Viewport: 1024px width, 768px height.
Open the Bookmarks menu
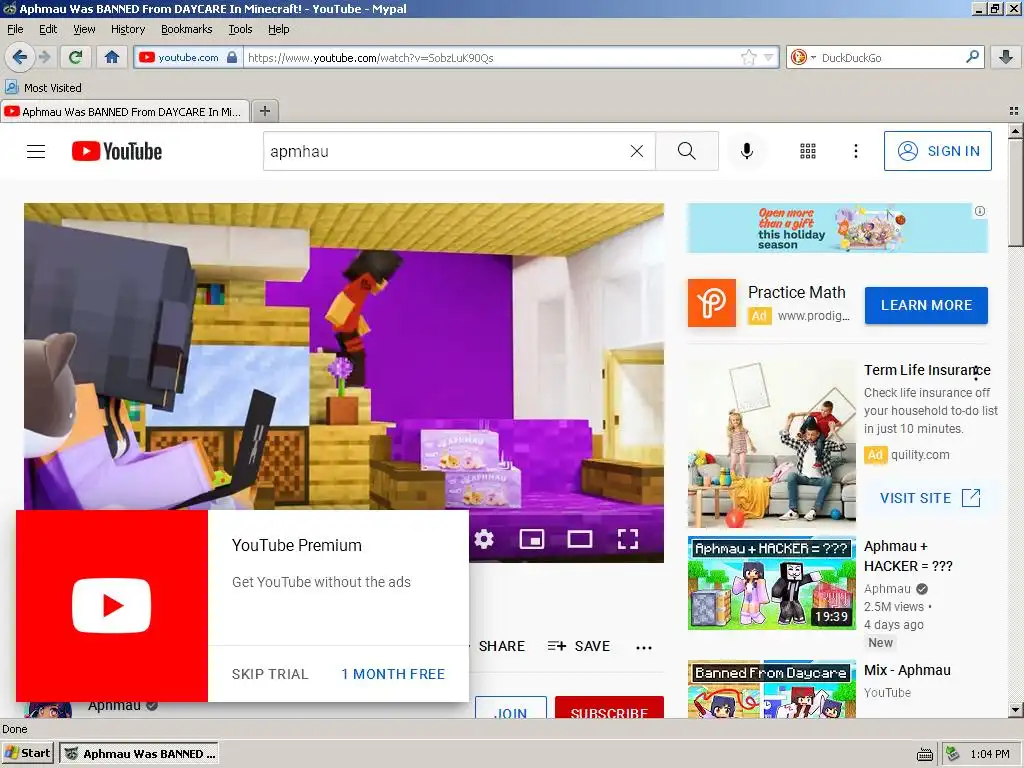coord(186,29)
